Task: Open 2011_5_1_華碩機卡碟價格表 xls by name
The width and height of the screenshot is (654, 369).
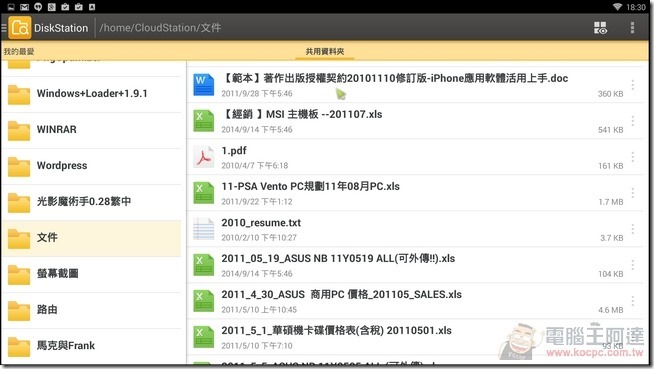Action: [x=337, y=331]
